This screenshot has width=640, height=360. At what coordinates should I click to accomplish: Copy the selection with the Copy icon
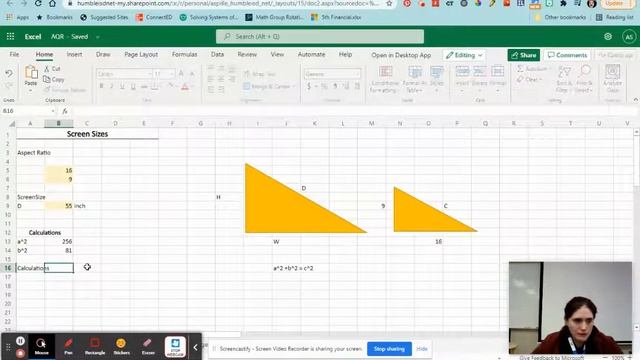pyautogui.click(x=47, y=79)
